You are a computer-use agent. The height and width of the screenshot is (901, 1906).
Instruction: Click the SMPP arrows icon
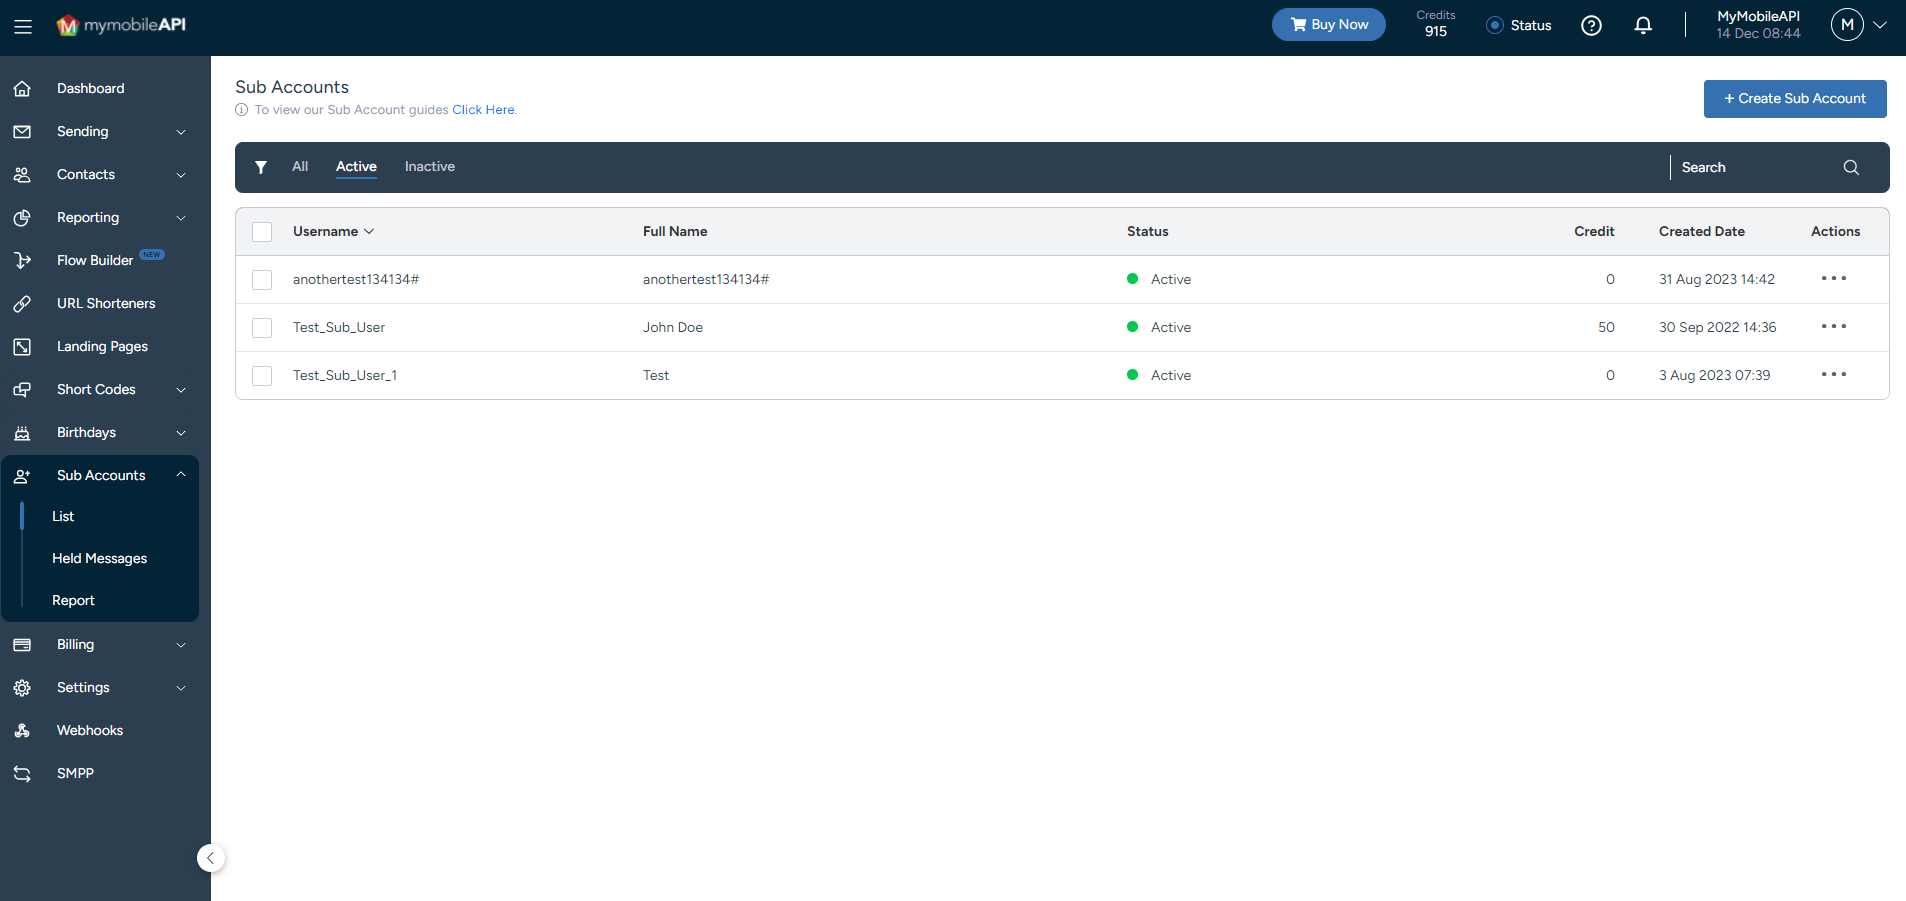click(22, 774)
